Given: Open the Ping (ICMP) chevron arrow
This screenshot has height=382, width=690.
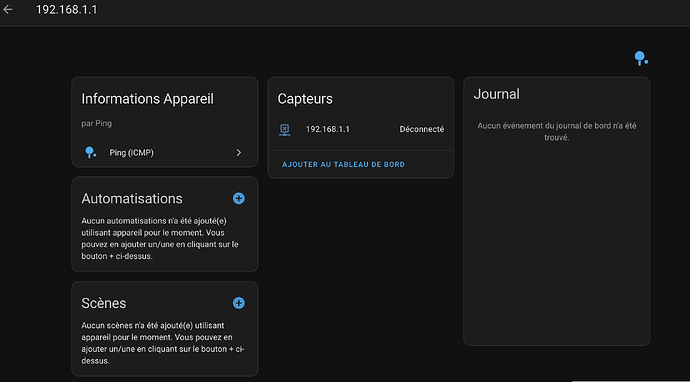Looking at the screenshot, I should pyautogui.click(x=239, y=153).
